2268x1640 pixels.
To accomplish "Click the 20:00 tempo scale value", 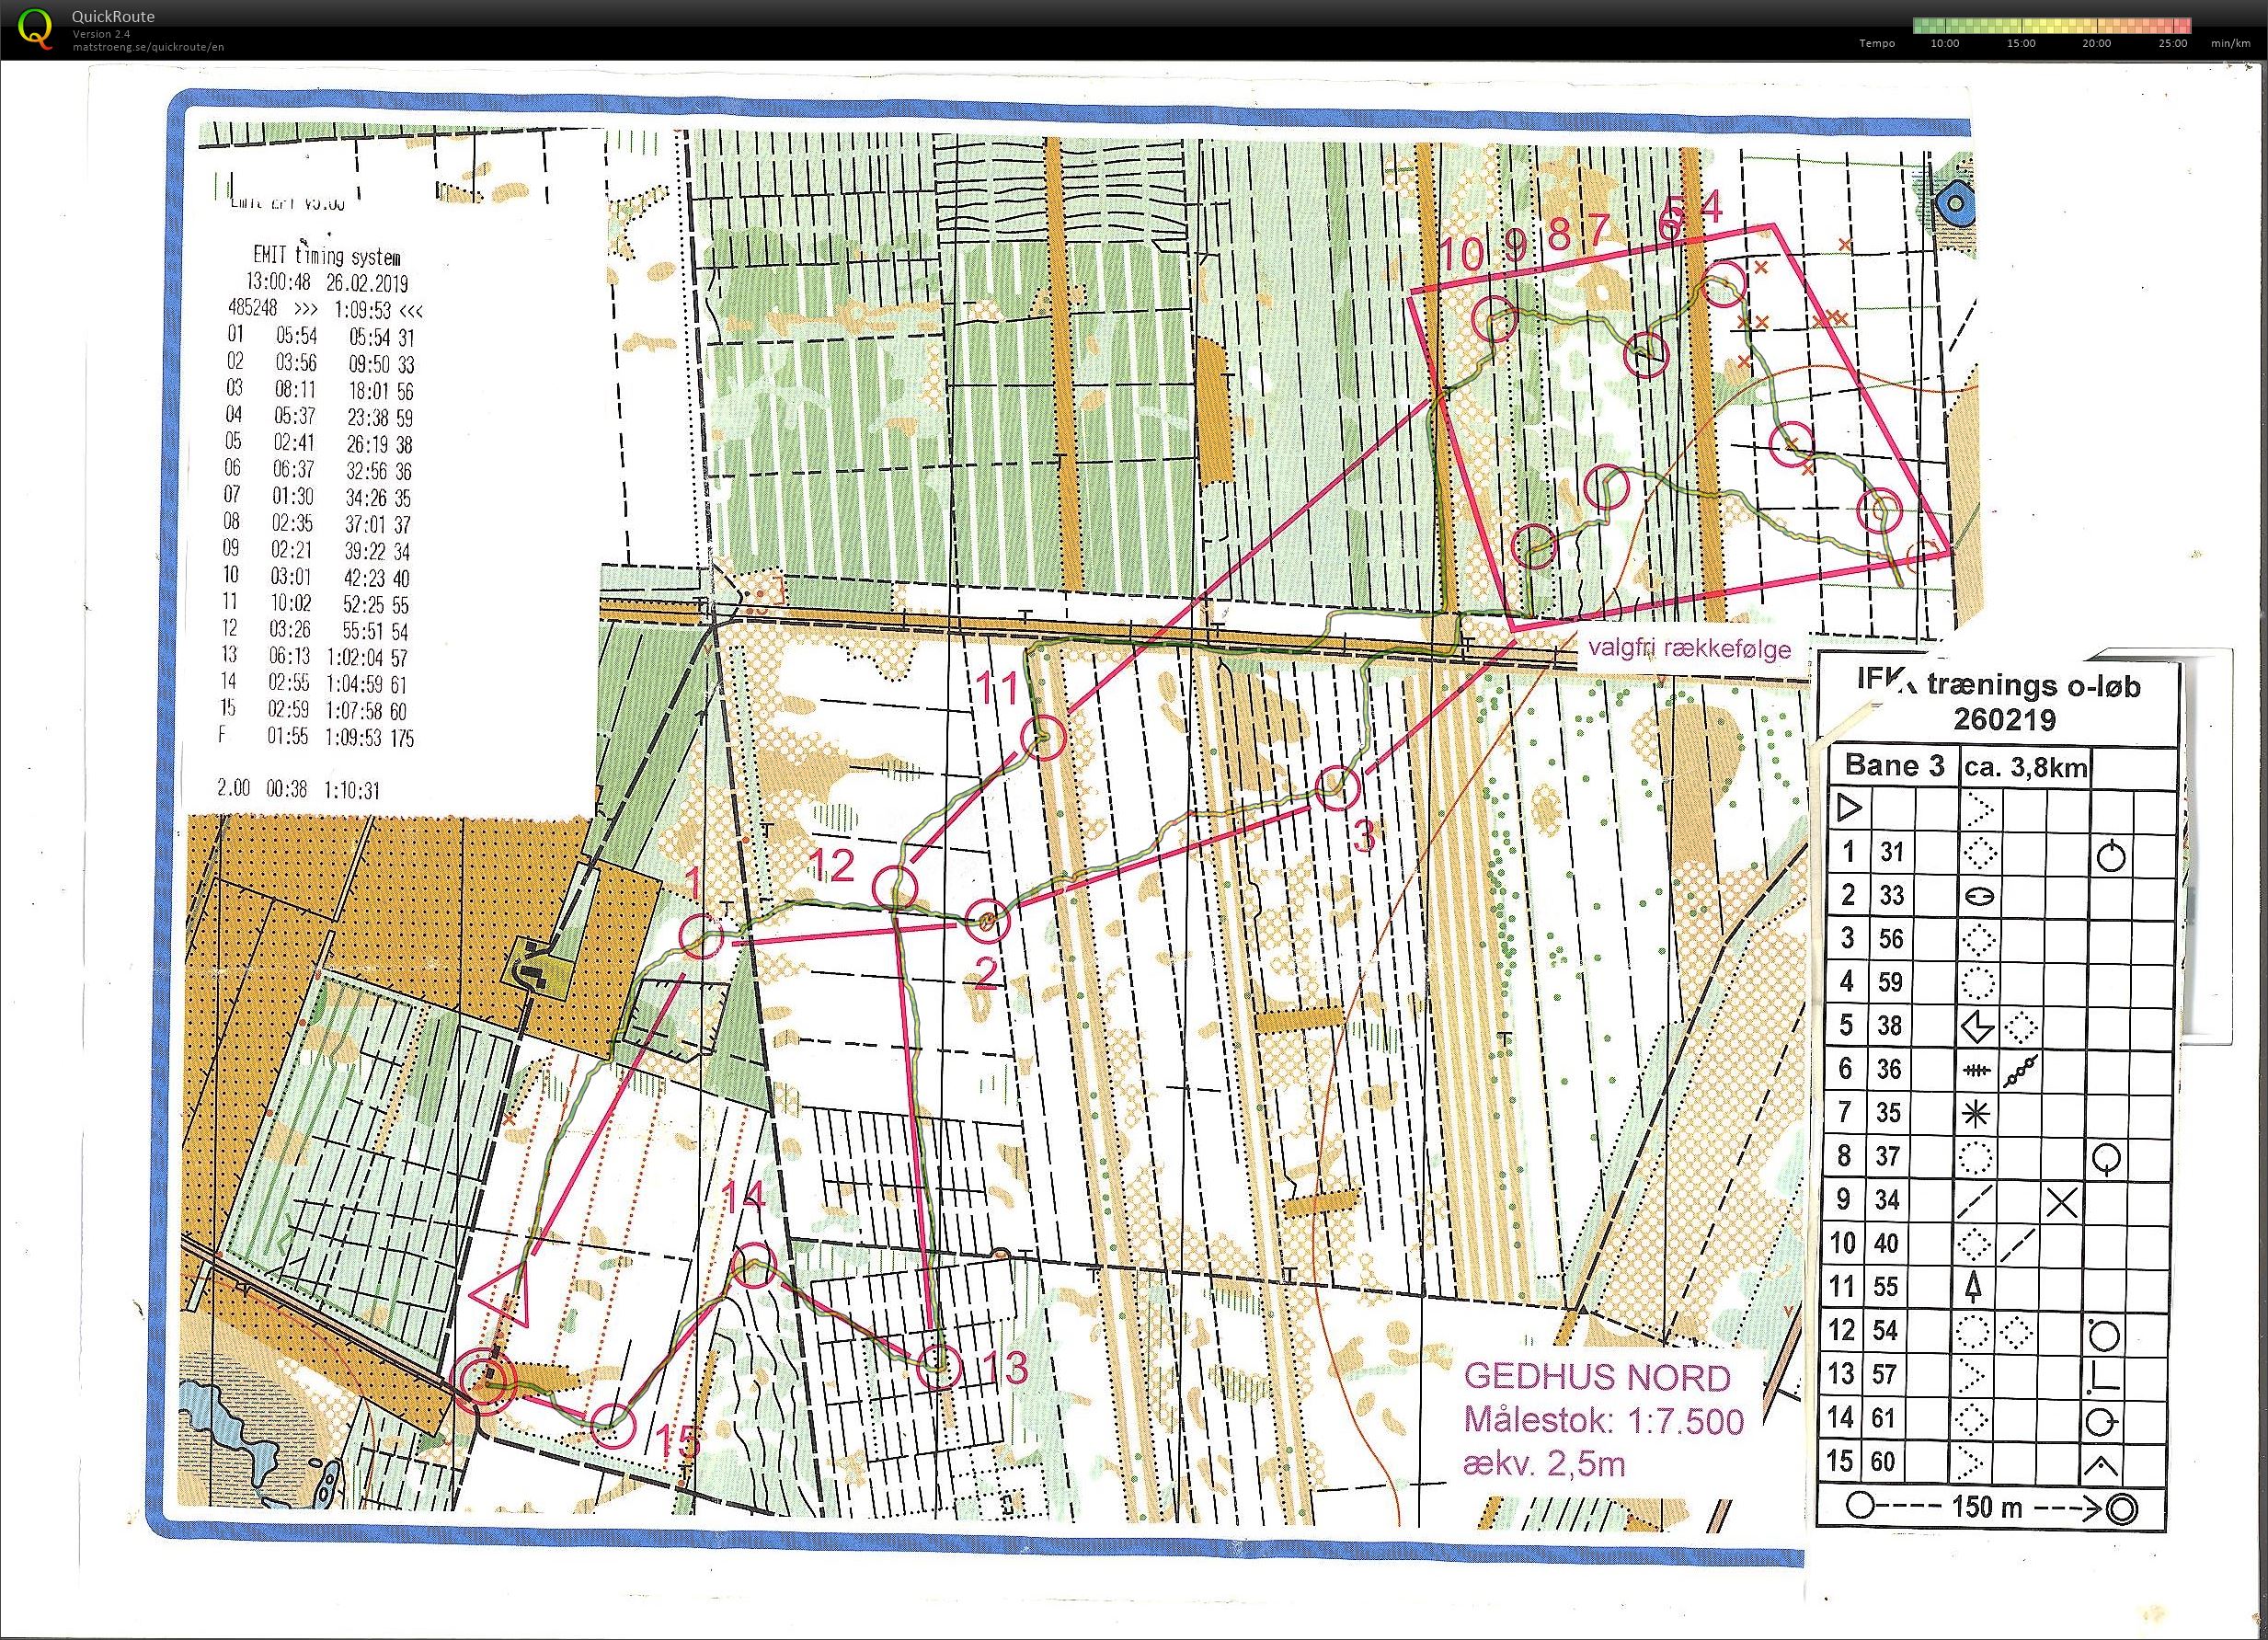I will click(2097, 44).
